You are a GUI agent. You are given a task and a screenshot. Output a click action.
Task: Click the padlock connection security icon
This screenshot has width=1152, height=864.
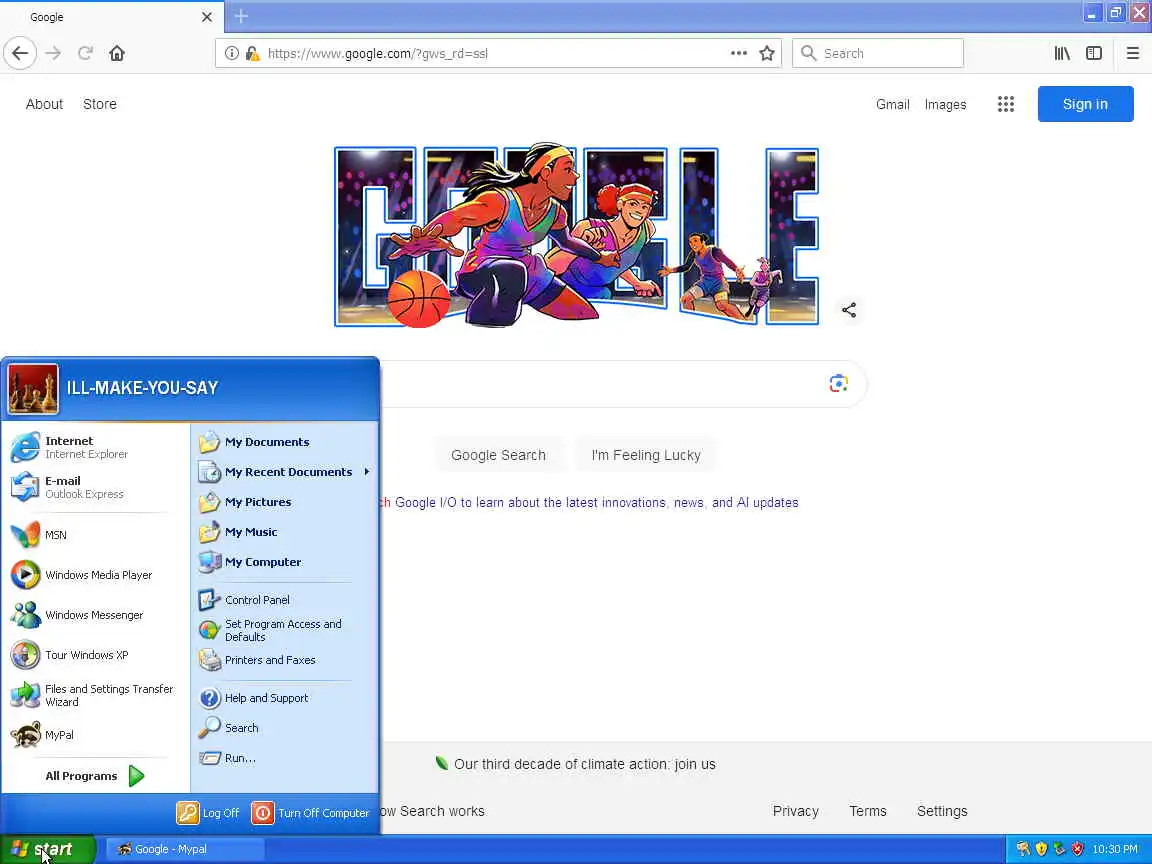coord(252,53)
